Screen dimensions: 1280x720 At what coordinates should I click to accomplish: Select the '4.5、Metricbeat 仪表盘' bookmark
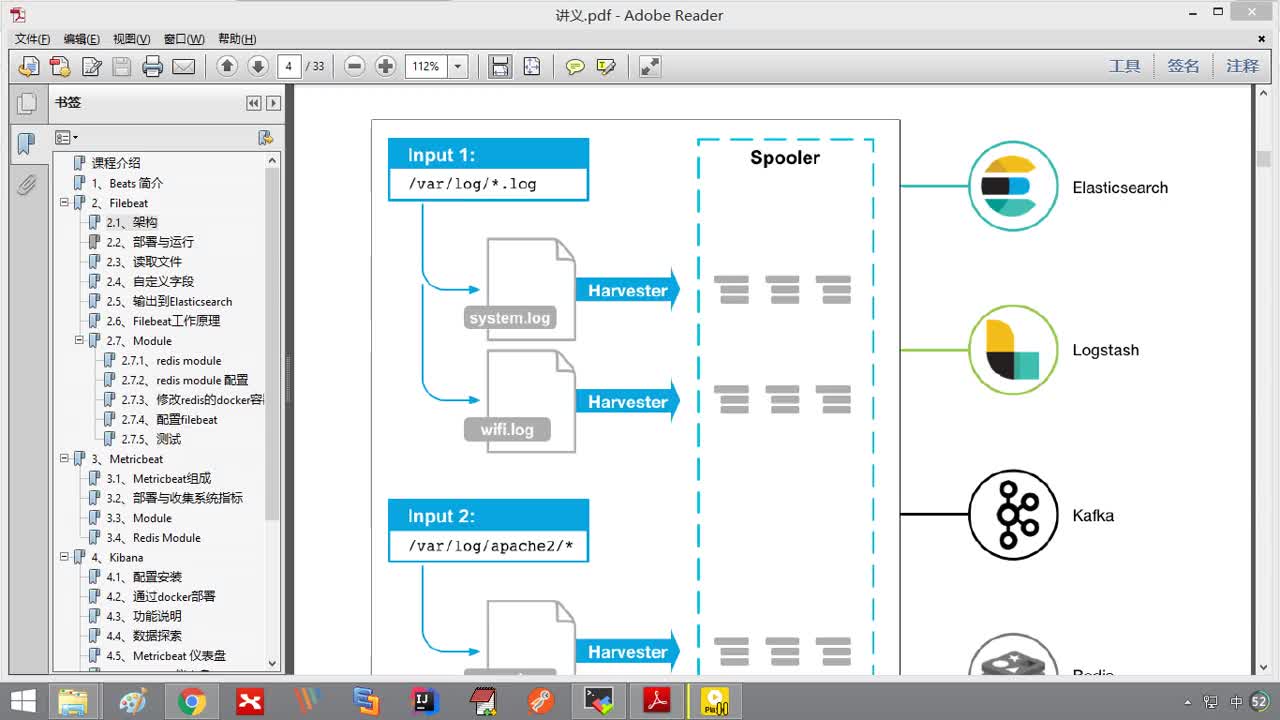click(166, 656)
